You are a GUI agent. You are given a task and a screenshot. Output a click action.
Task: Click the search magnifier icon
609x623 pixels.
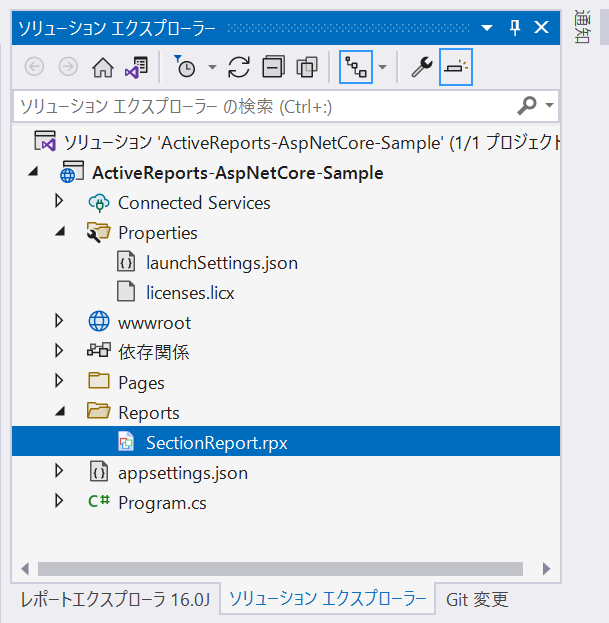[527, 105]
